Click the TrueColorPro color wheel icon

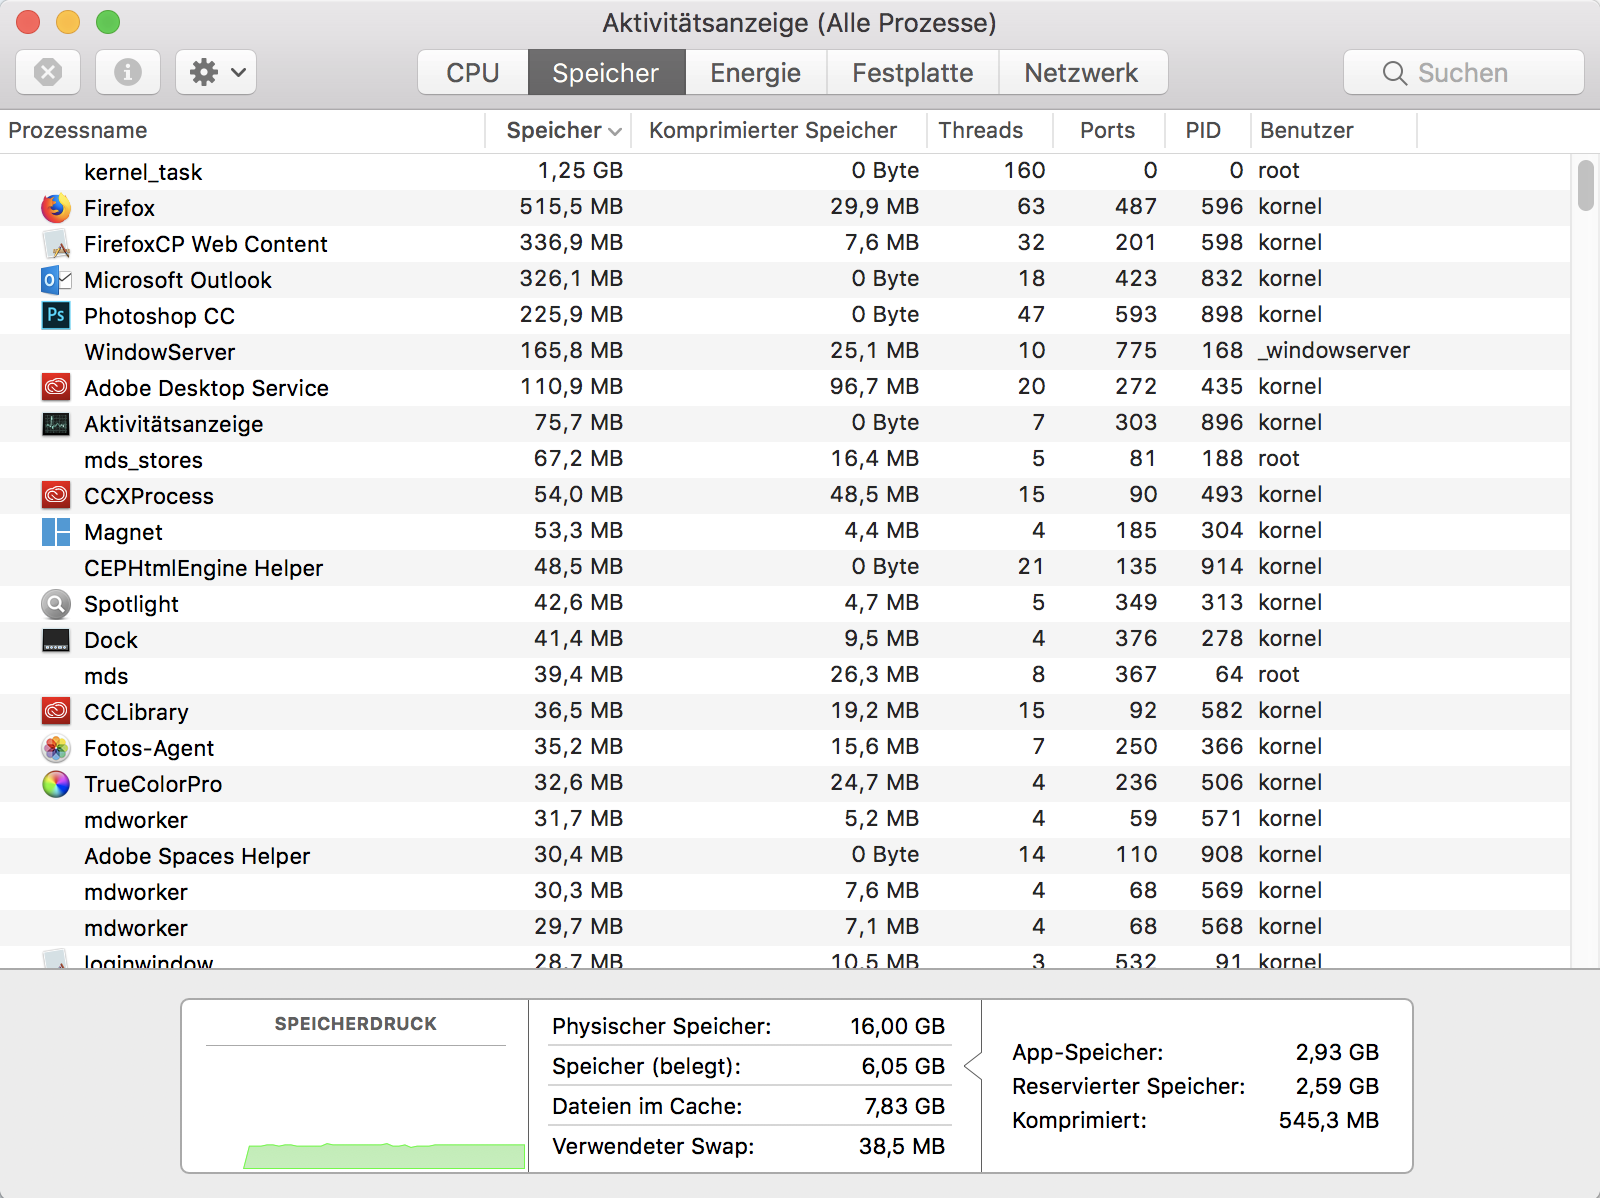click(x=56, y=784)
